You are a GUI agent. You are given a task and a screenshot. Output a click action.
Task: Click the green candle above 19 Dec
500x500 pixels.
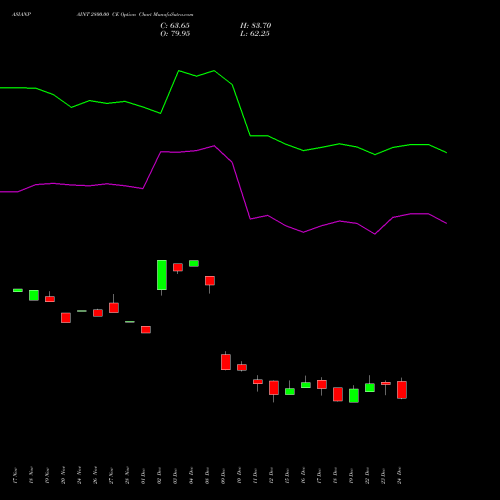pyautogui.click(x=354, y=396)
